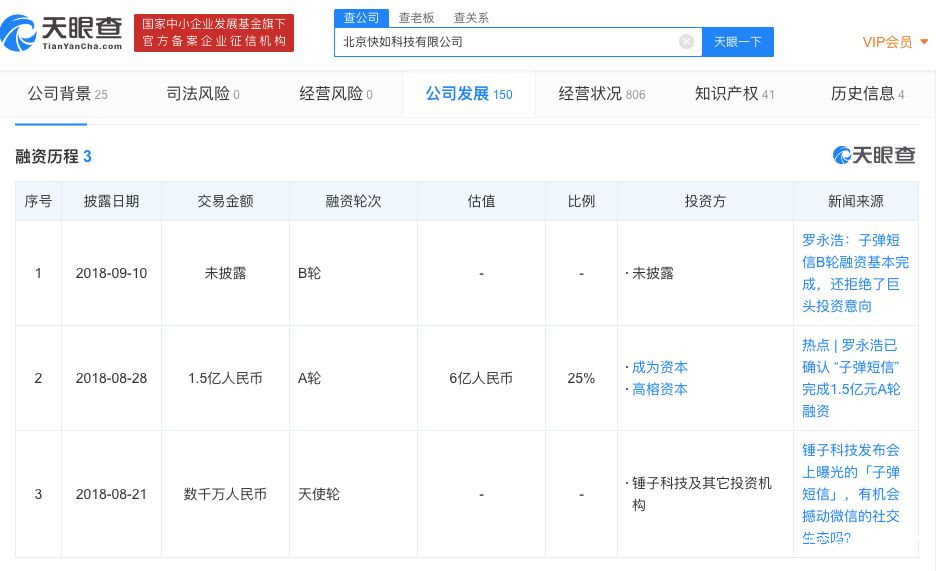Open the 历史信息 tab

867,94
